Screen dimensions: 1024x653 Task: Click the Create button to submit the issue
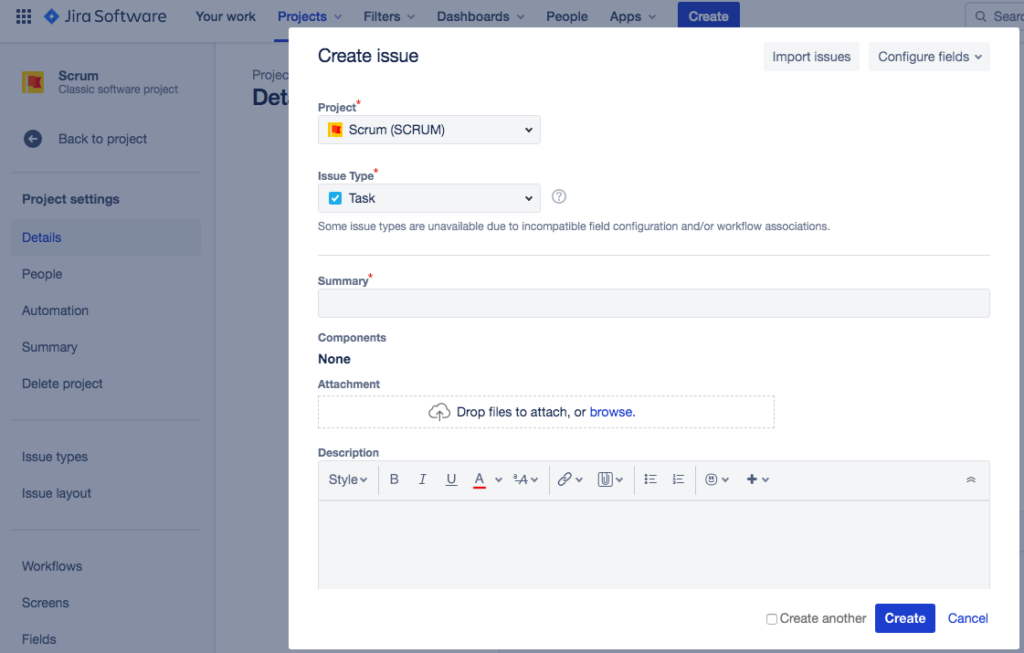pyautogui.click(x=904, y=618)
